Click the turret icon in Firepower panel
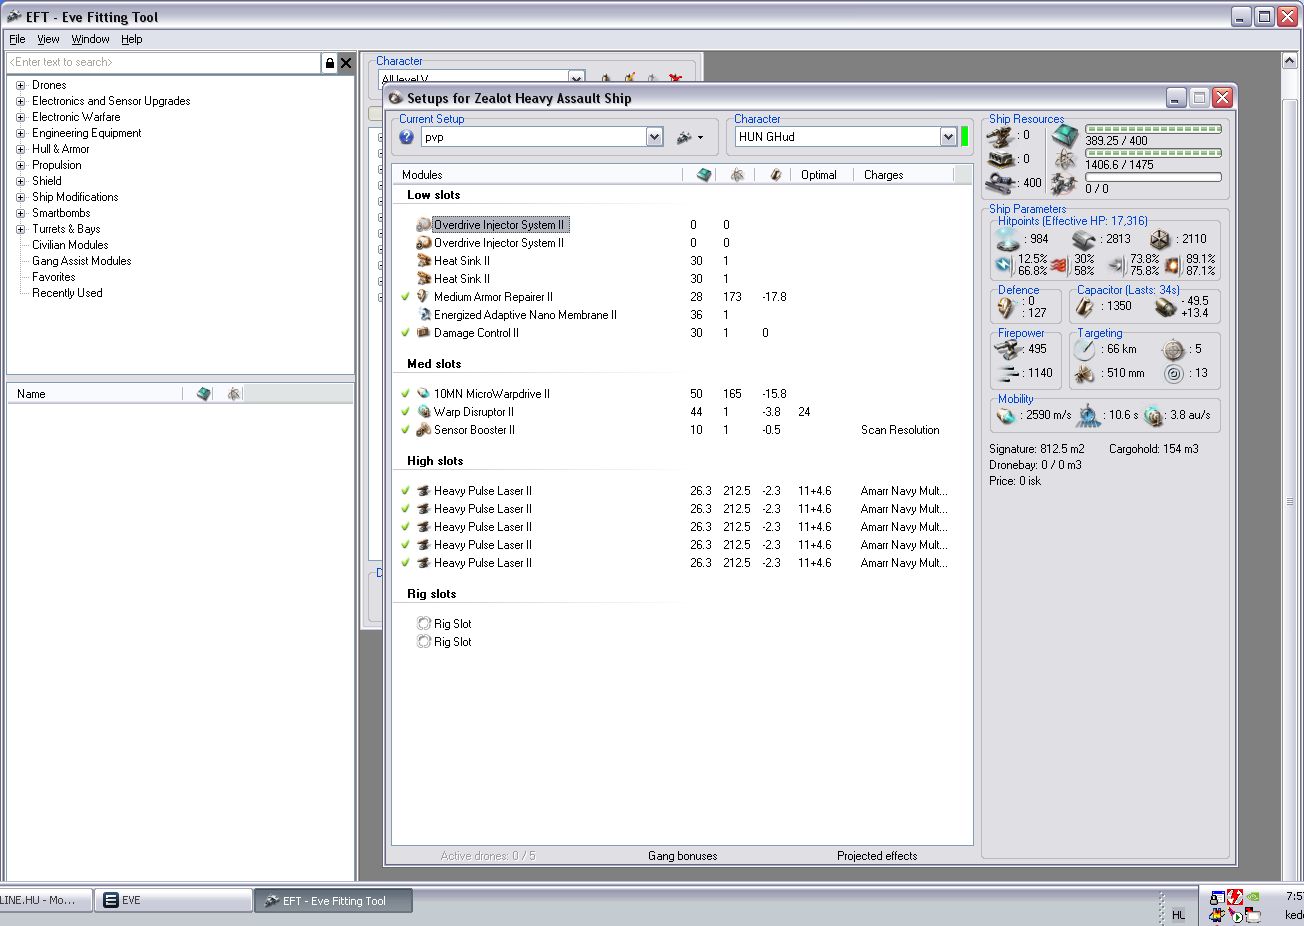Viewport: 1304px width, 926px height. (1007, 349)
